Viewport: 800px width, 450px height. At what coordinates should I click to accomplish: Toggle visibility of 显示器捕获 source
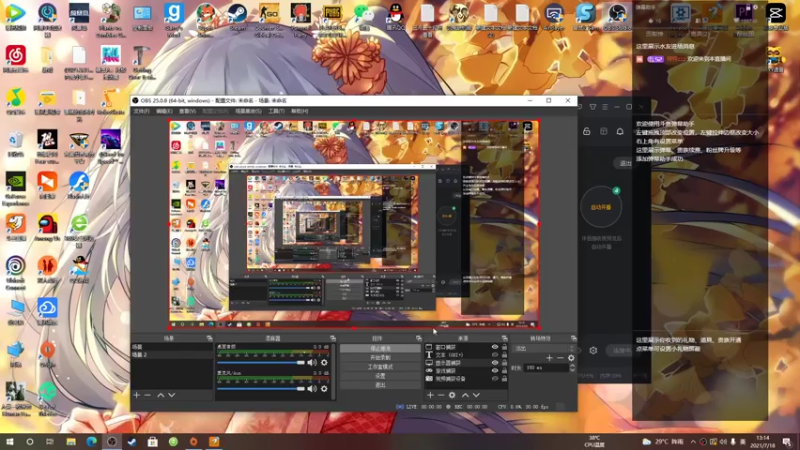click(x=494, y=363)
